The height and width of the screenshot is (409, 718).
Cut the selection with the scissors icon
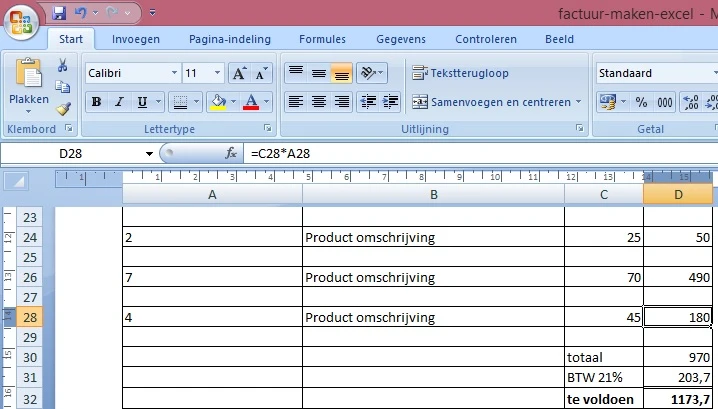point(63,65)
